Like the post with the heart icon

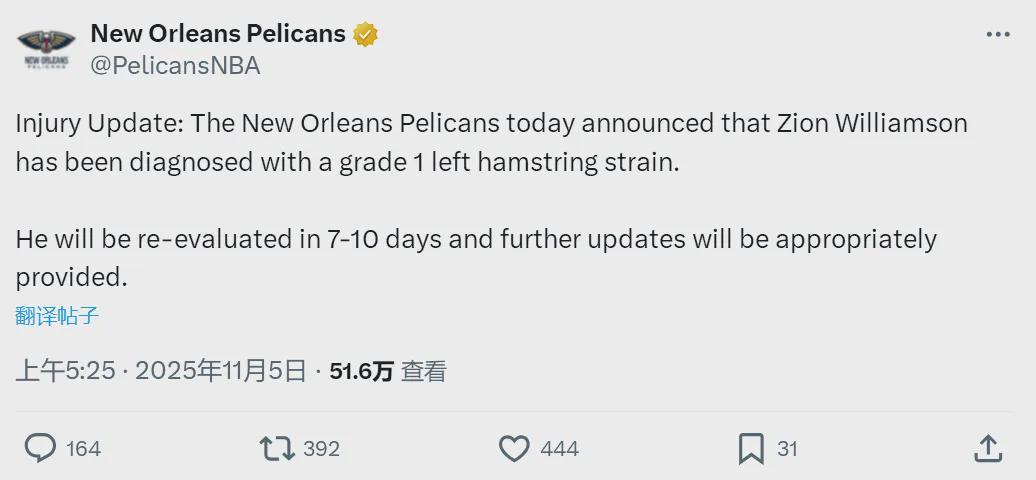click(x=514, y=448)
